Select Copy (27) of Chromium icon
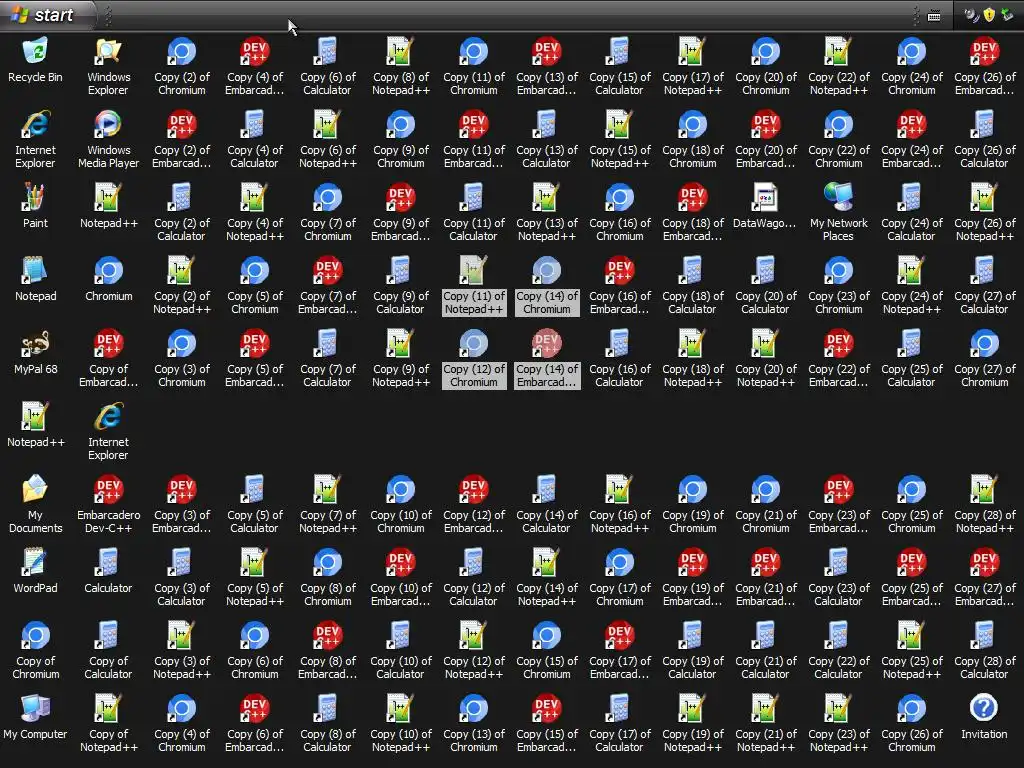Screen dimensions: 1024x768 pos(984,359)
